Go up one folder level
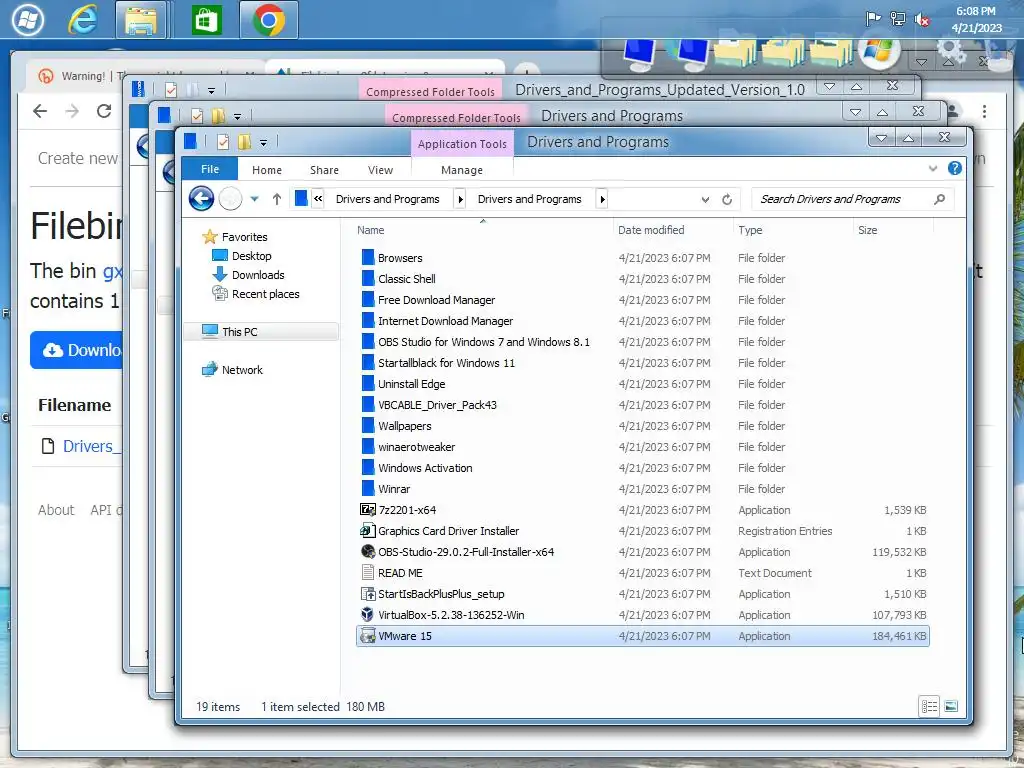 (x=277, y=199)
